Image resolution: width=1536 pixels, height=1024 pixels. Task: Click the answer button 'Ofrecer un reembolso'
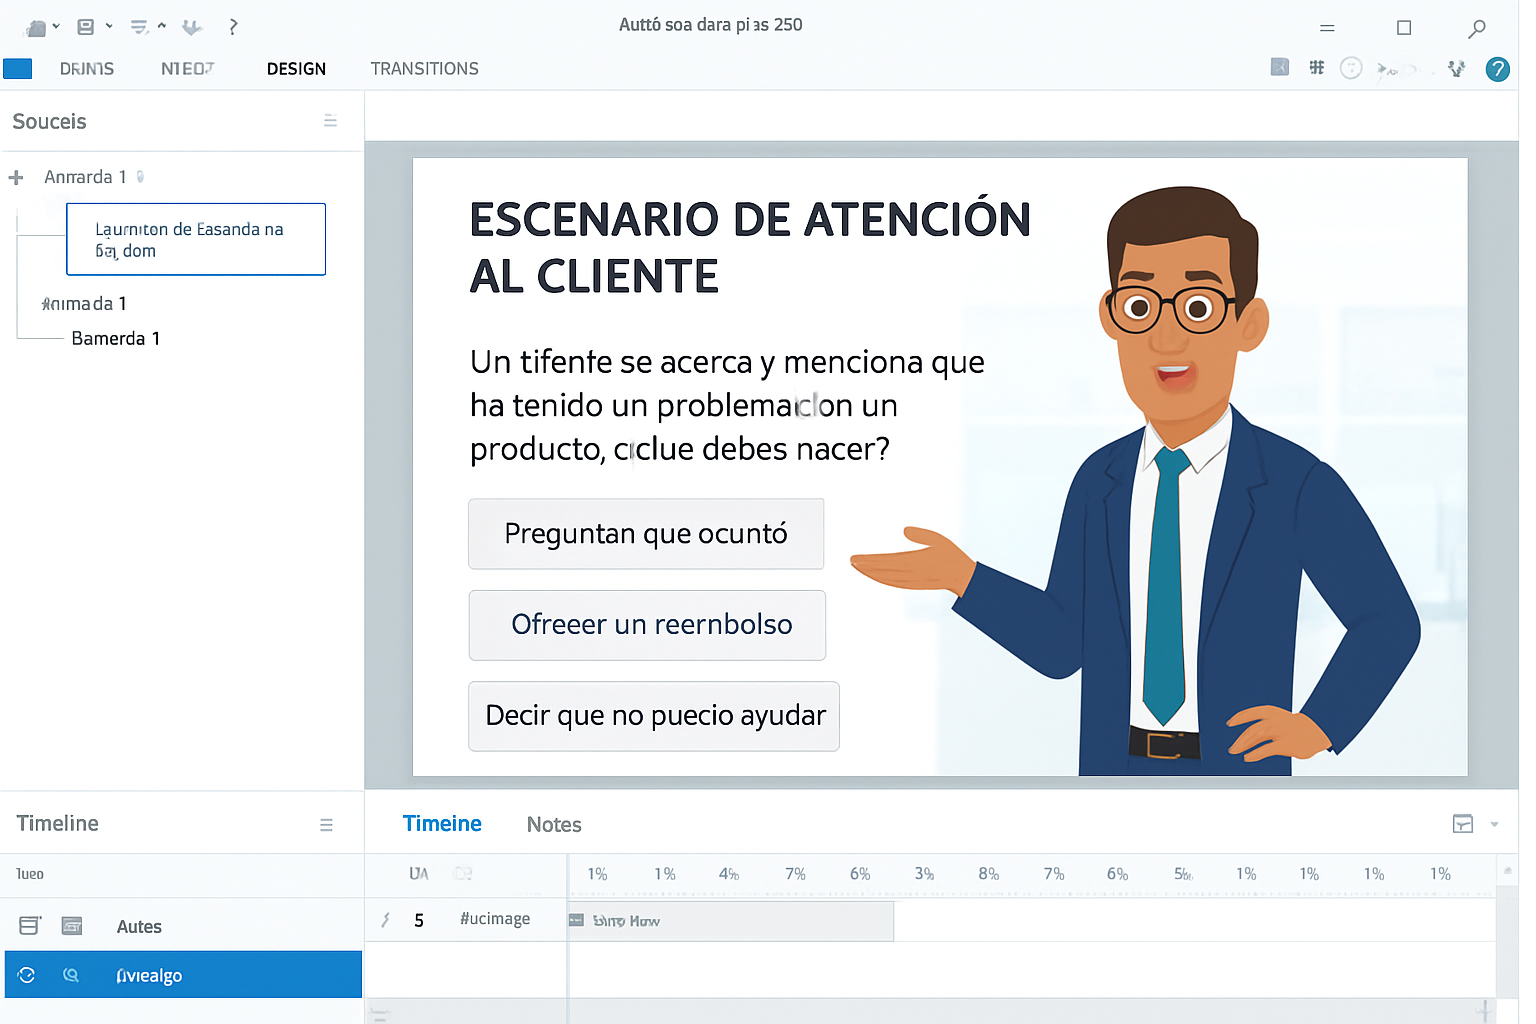pyautogui.click(x=647, y=625)
